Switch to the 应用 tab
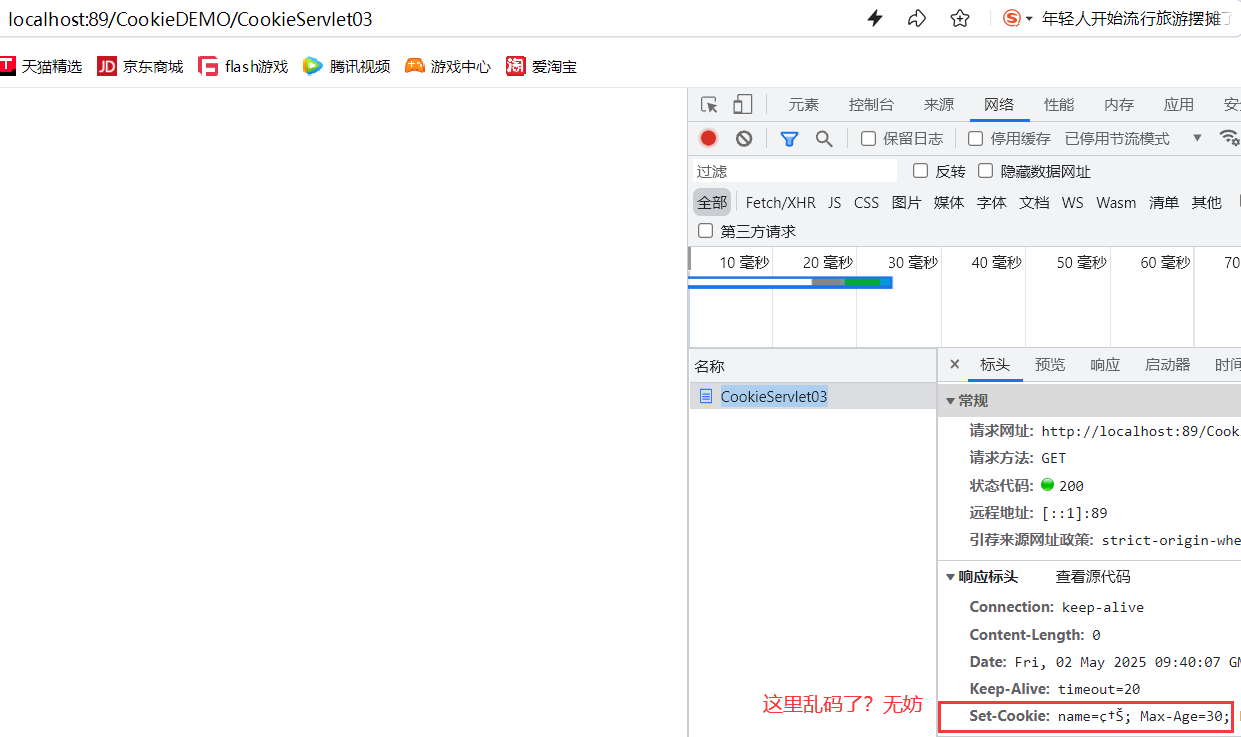The width and height of the screenshot is (1241, 737). coord(1179,105)
